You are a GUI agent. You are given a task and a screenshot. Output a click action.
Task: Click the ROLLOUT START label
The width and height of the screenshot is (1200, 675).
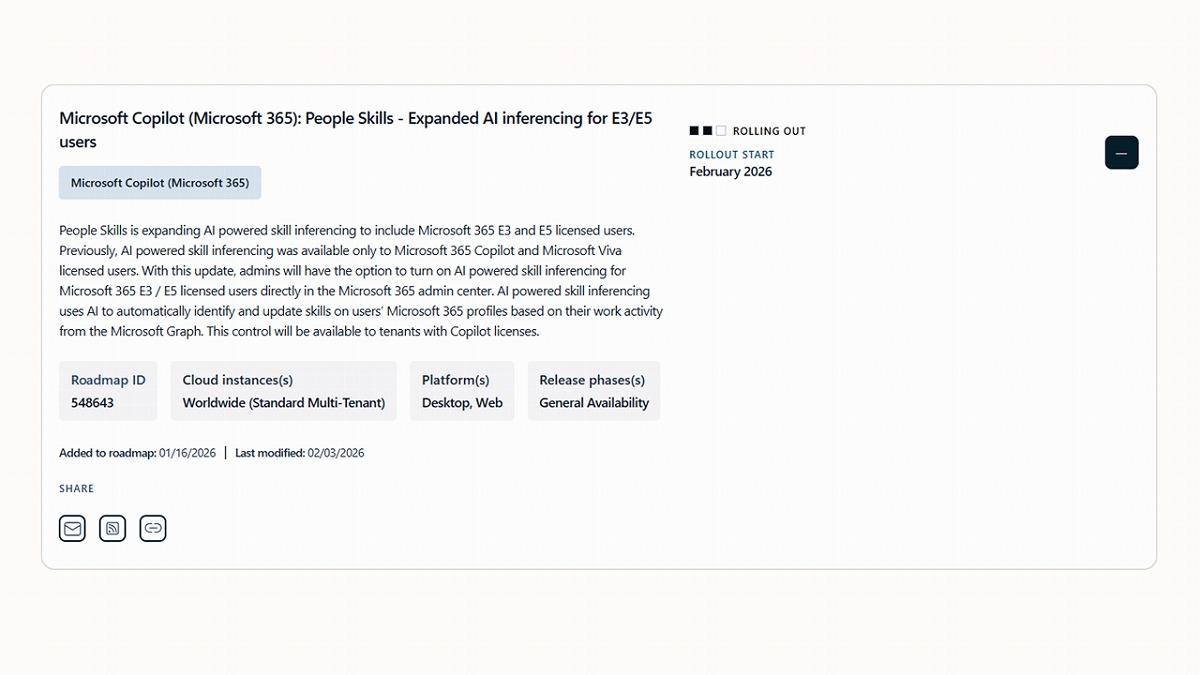(732, 155)
